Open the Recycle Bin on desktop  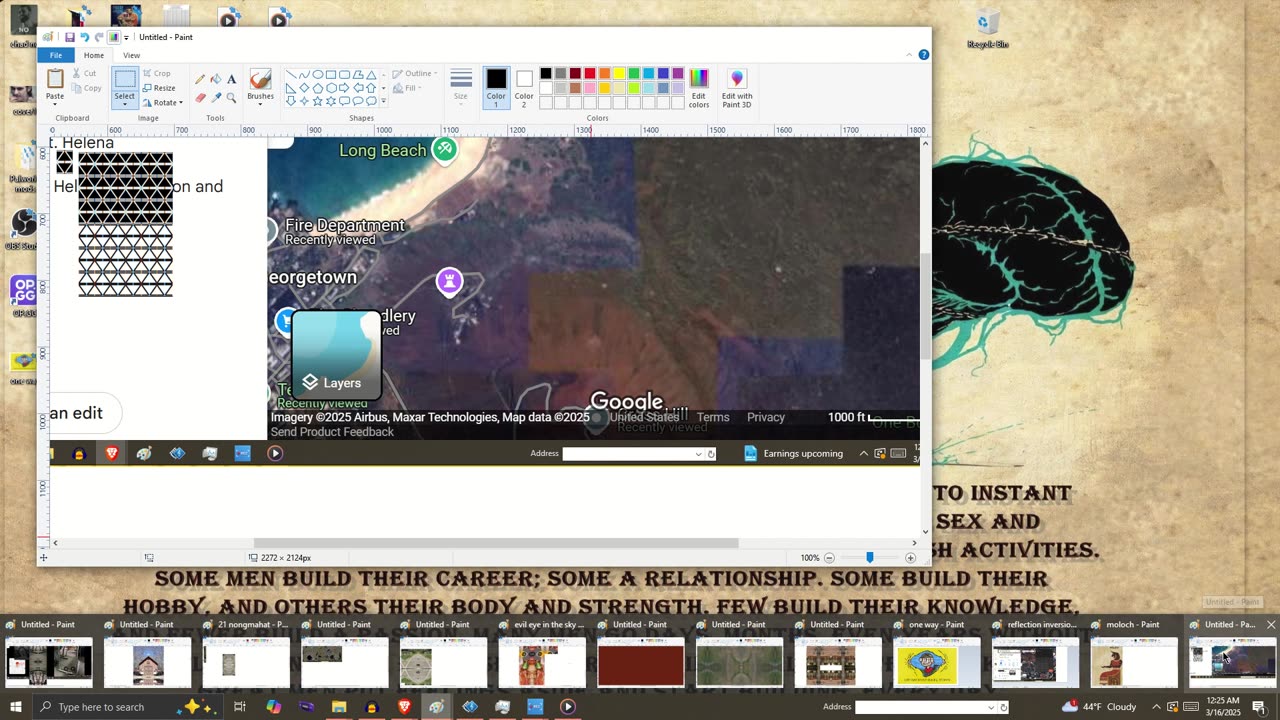tap(987, 27)
